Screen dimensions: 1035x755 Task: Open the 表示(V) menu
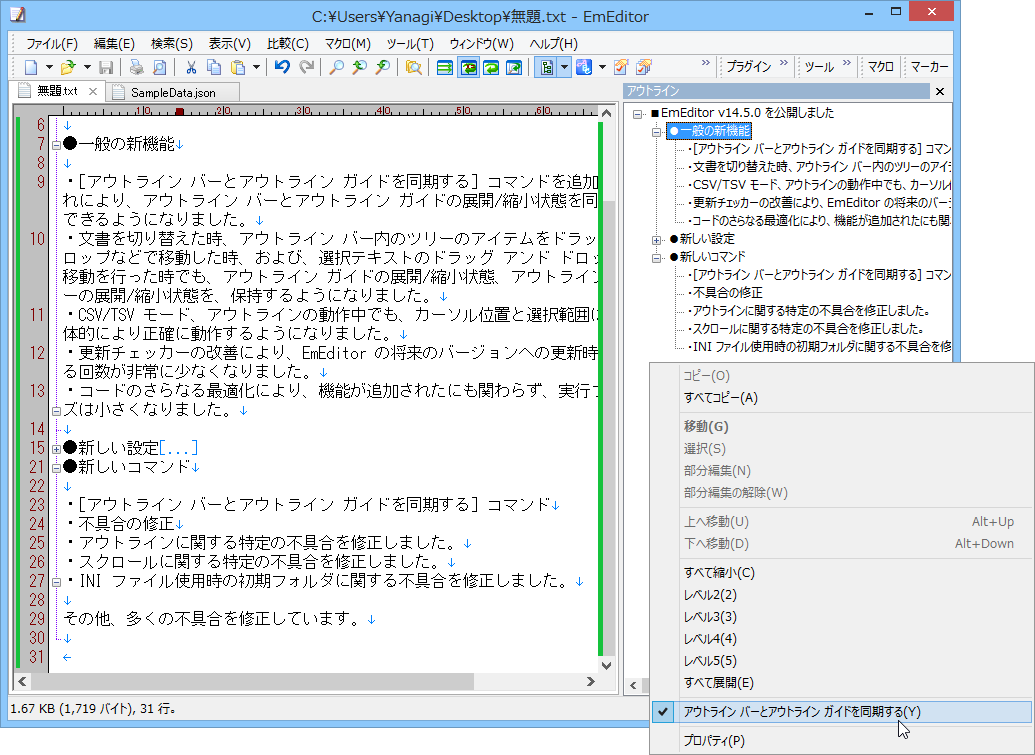point(230,44)
